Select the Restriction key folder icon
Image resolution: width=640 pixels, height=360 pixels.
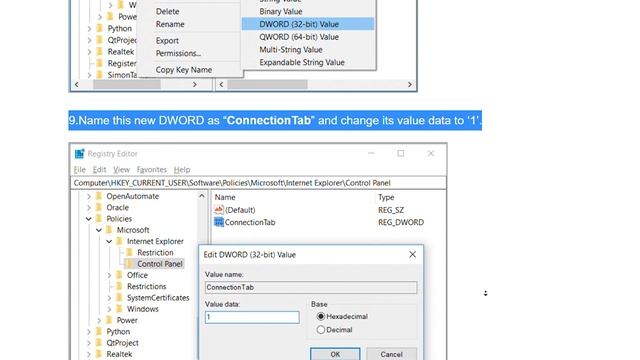point(130,252)
